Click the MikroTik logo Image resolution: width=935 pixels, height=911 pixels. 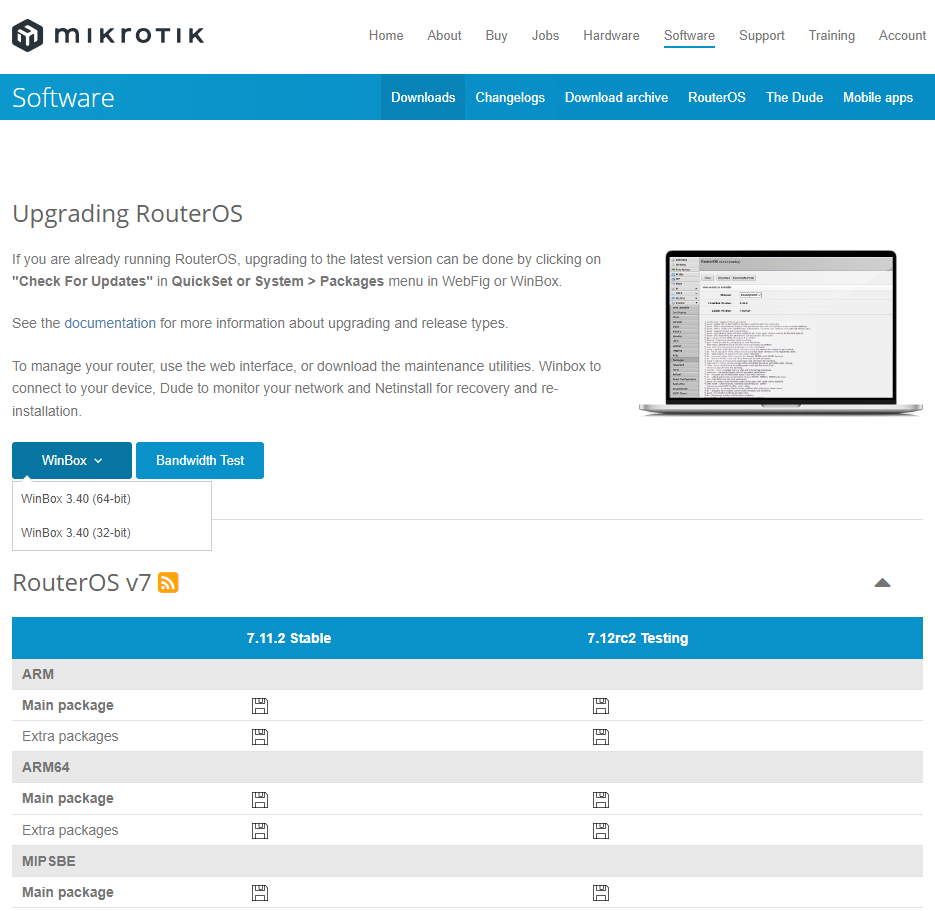pyautogui.click(x=108, y=35)
